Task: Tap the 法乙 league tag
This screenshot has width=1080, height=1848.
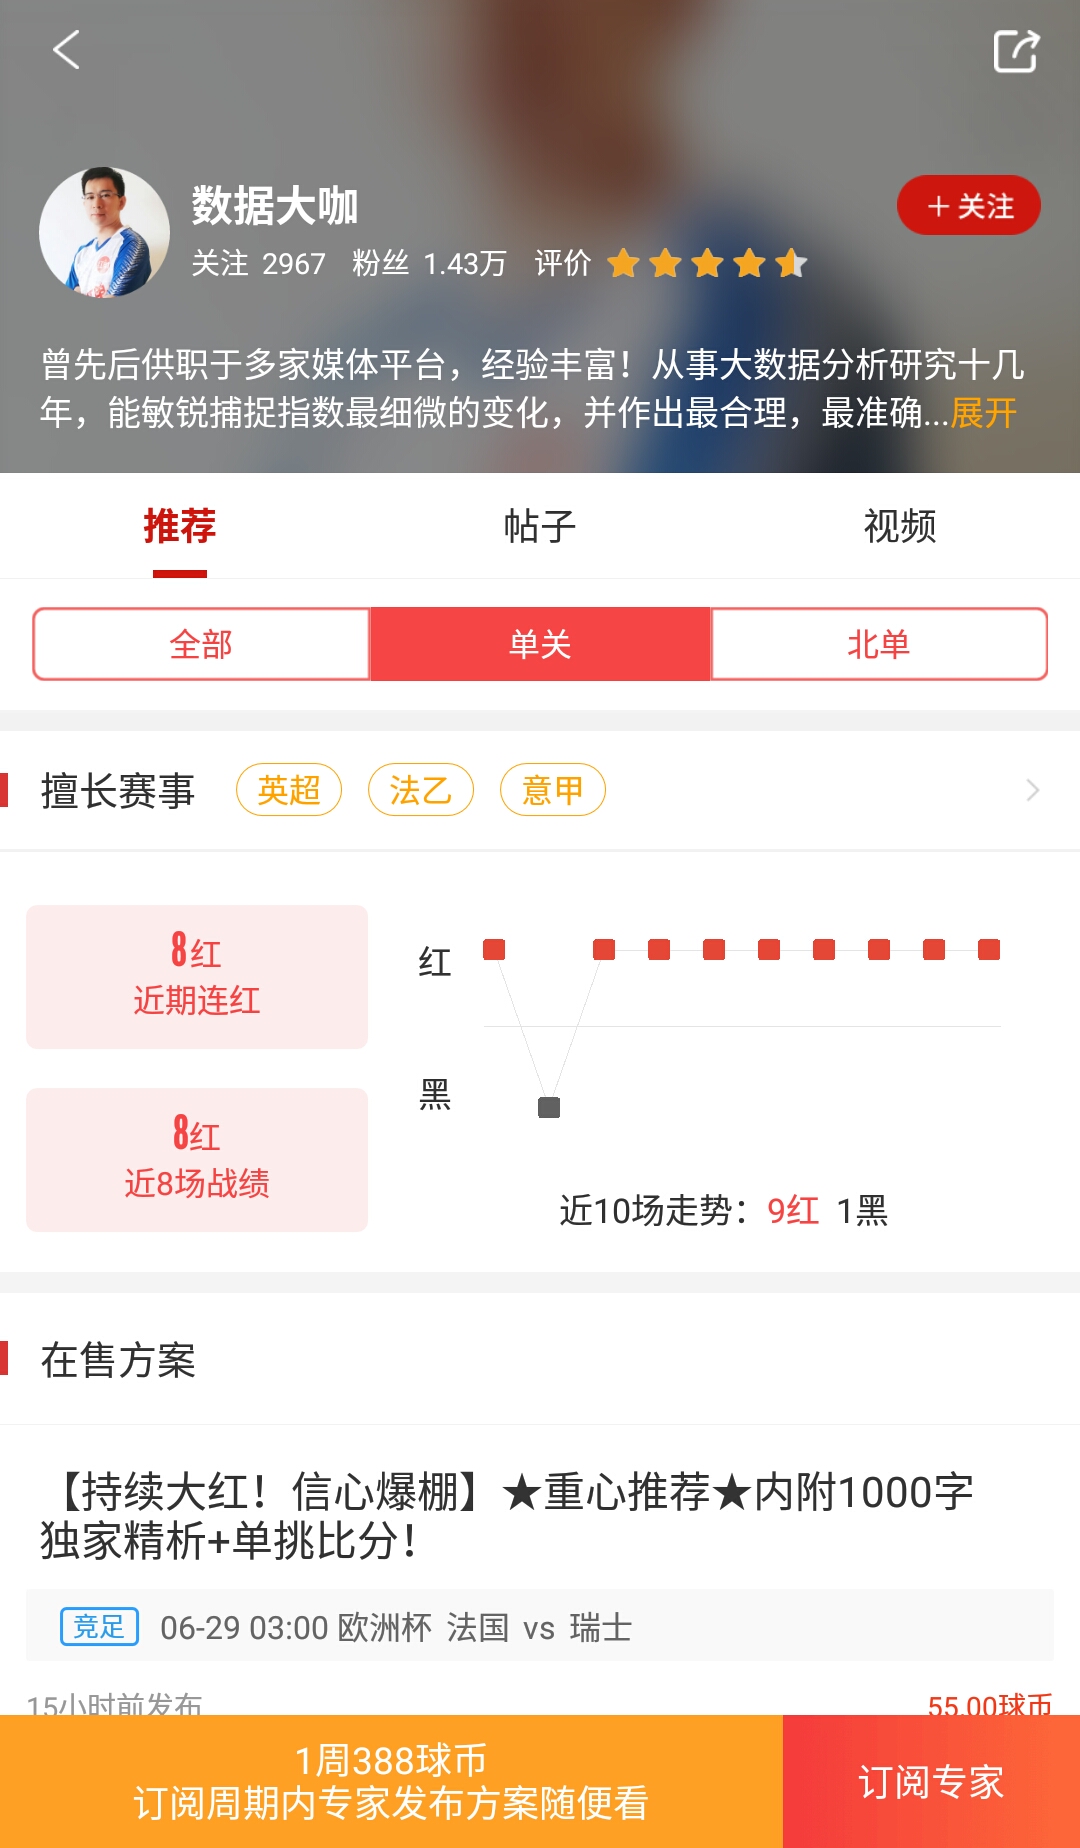Action: click(421, 790)
